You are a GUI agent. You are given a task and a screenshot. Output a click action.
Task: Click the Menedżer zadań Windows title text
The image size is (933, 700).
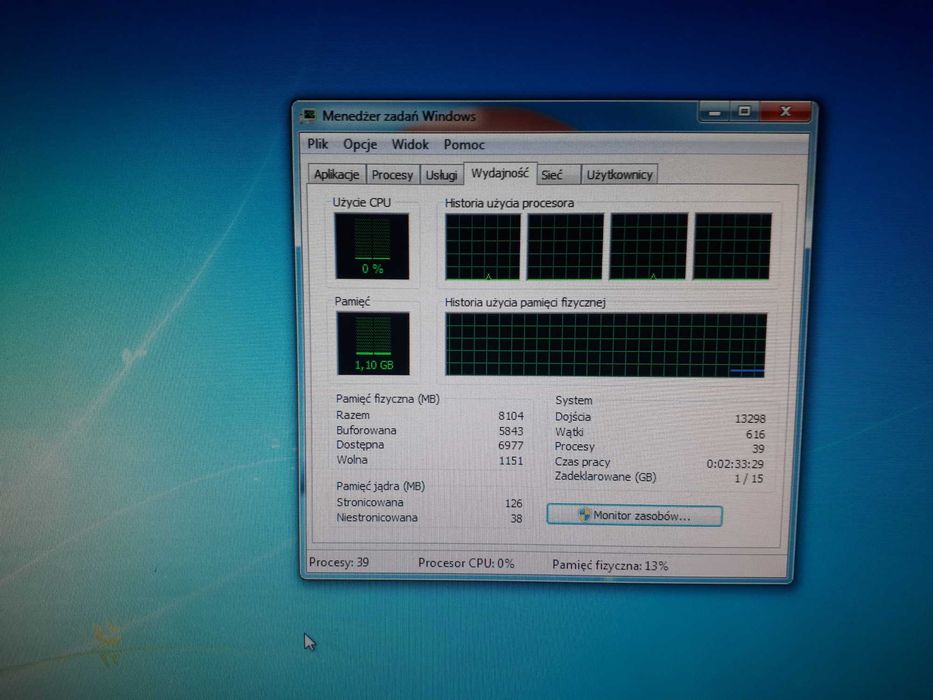[x=399, y=116]
